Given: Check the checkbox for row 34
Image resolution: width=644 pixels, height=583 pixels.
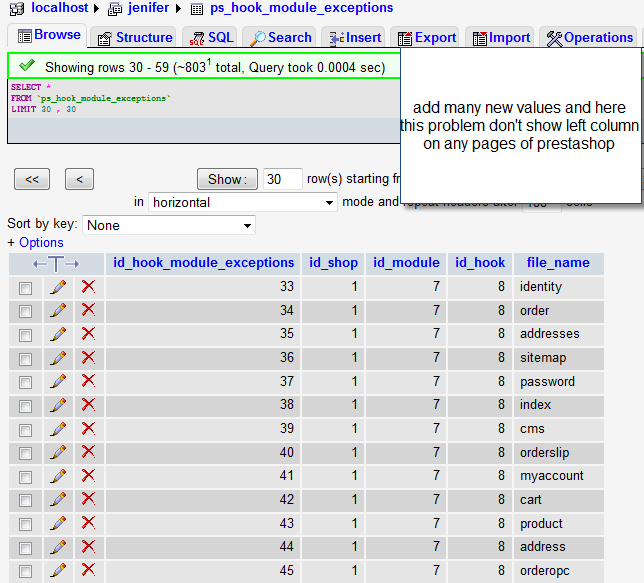Looking at the screenshot, I should (x=25, y=311).
